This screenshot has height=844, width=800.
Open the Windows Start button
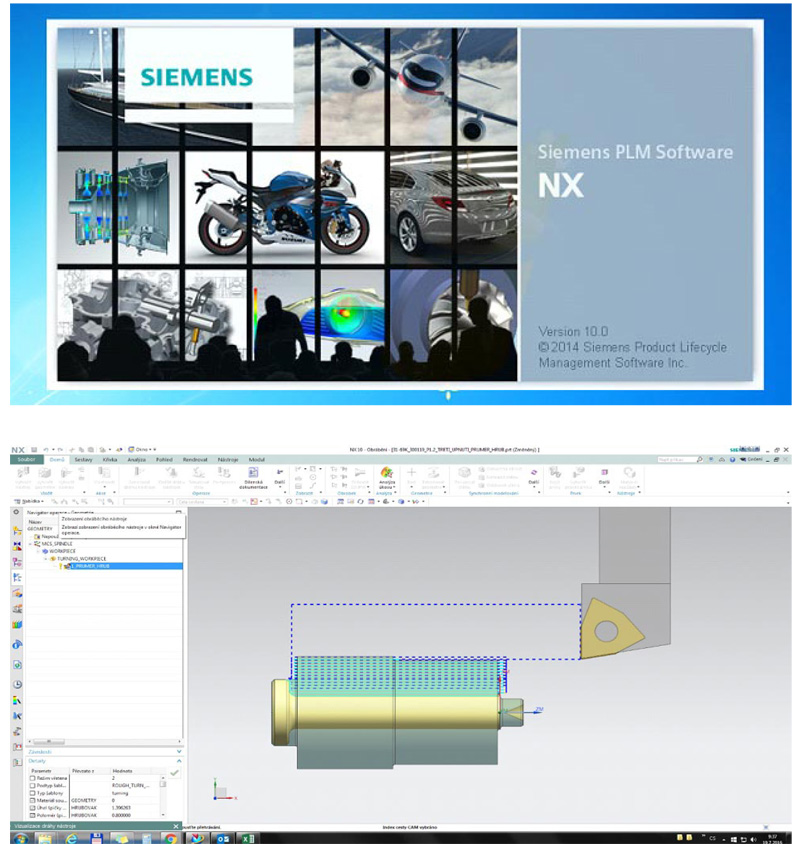click(x=20, y=839)
